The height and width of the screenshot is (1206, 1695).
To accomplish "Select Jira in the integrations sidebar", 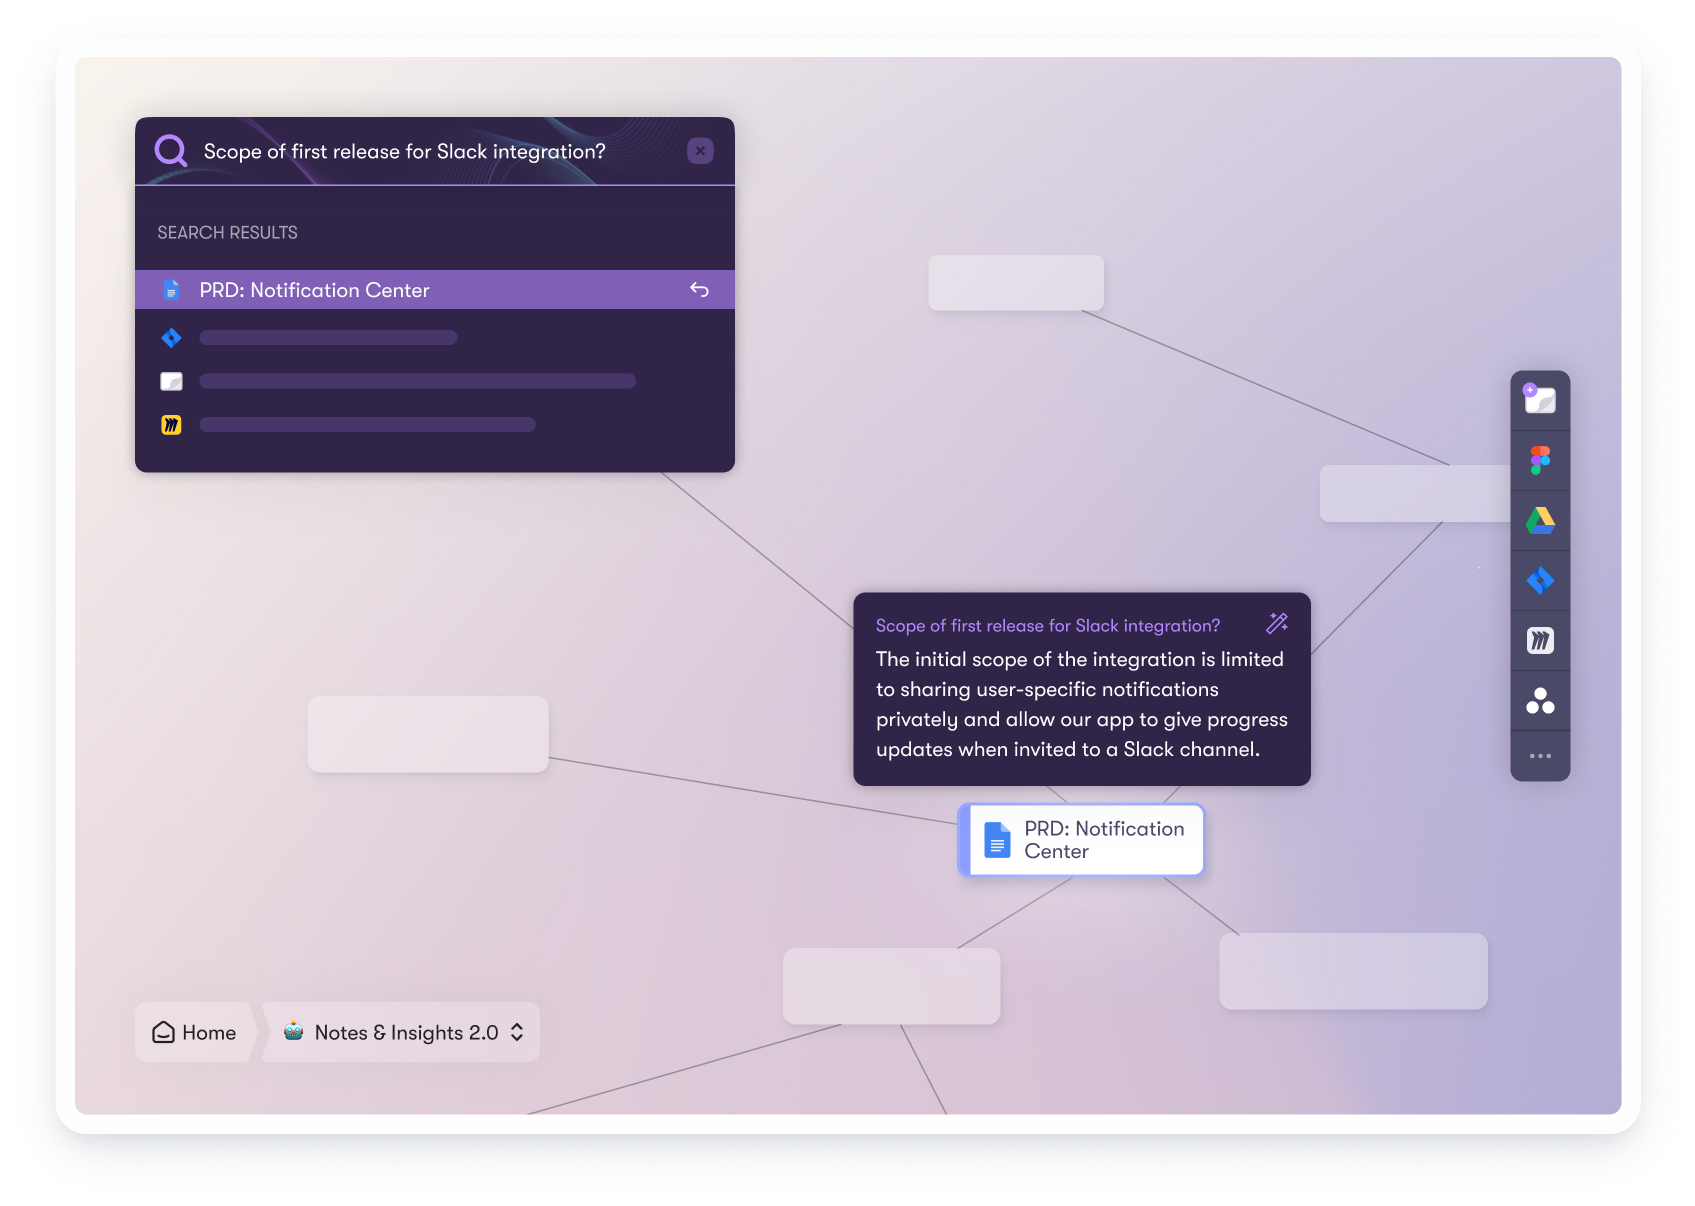I will 1540,580.
